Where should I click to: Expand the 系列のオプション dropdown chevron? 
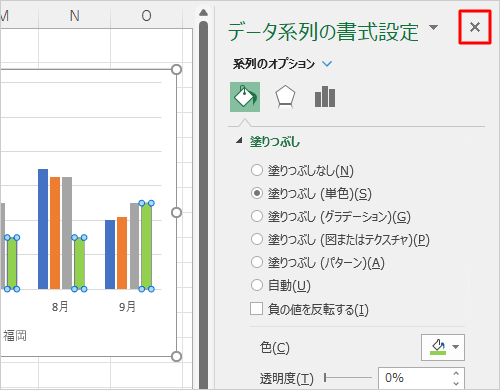point(327,63)
